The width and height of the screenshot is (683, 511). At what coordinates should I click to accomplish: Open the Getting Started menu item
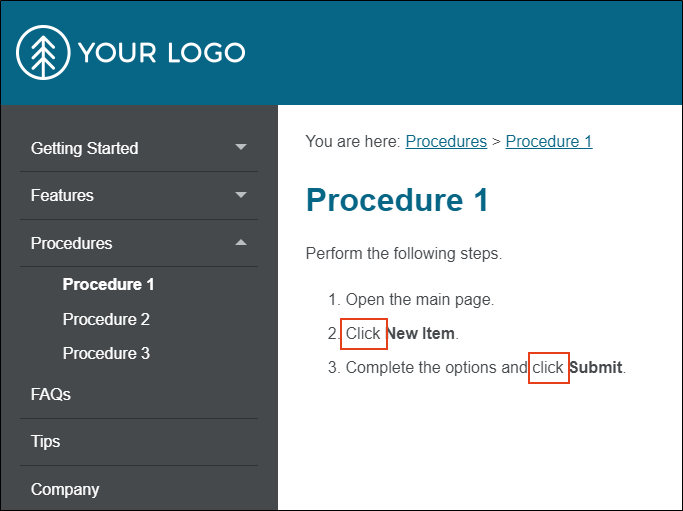coord(85,149)
